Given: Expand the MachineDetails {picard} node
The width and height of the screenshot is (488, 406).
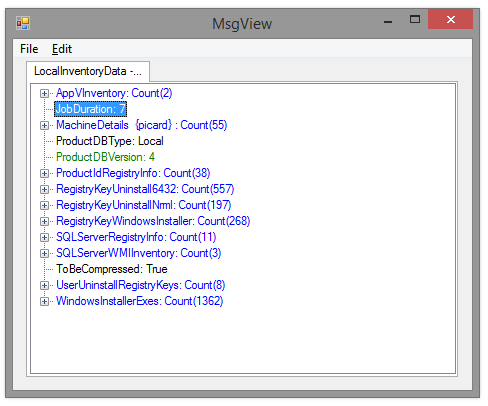Looking at the screenshot, I should pyautogui.click(x=44, y=125).
